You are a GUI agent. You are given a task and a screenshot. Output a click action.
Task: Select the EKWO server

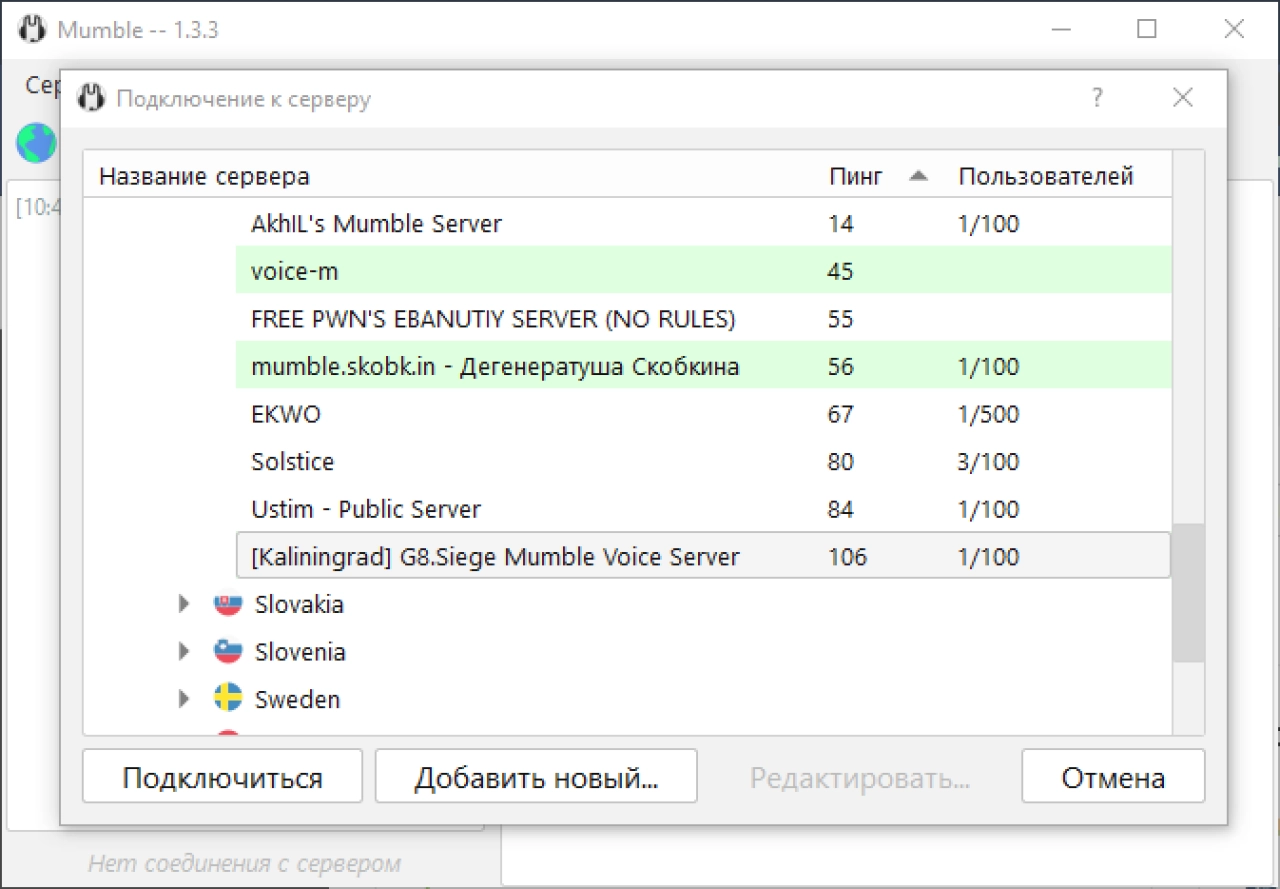[703, 414]
